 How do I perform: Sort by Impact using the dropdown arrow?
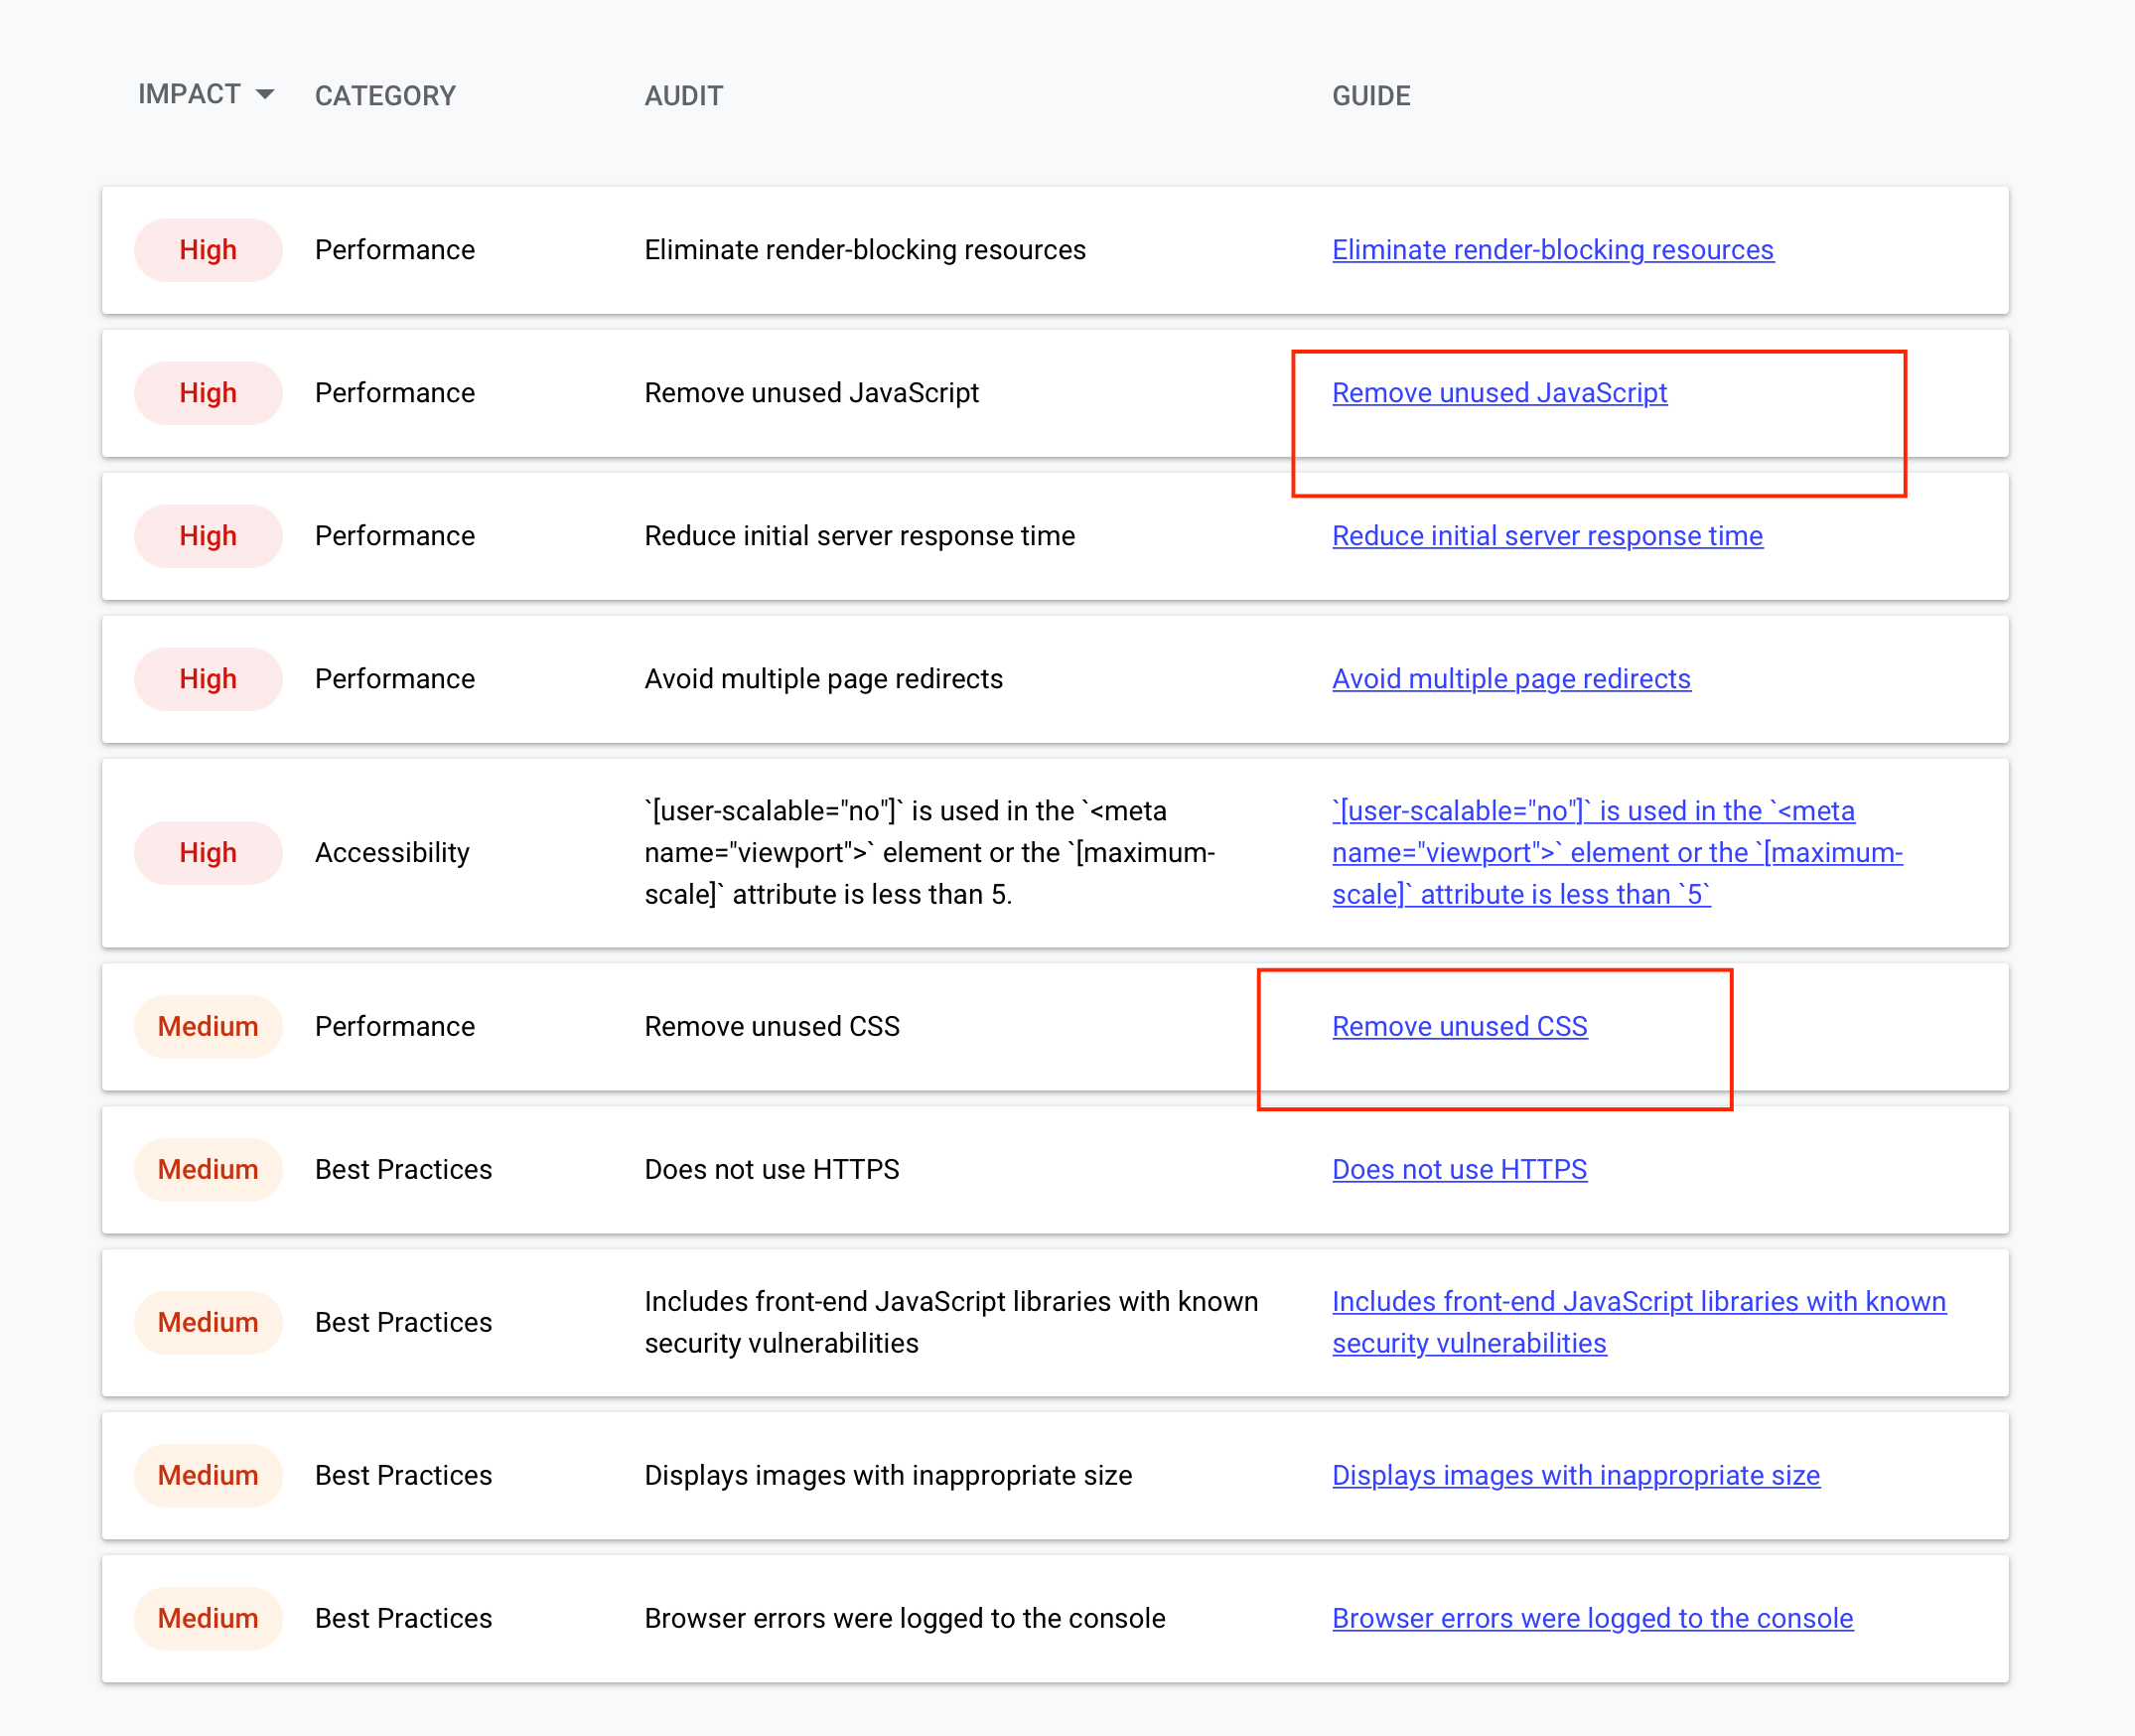pos(265,94)
